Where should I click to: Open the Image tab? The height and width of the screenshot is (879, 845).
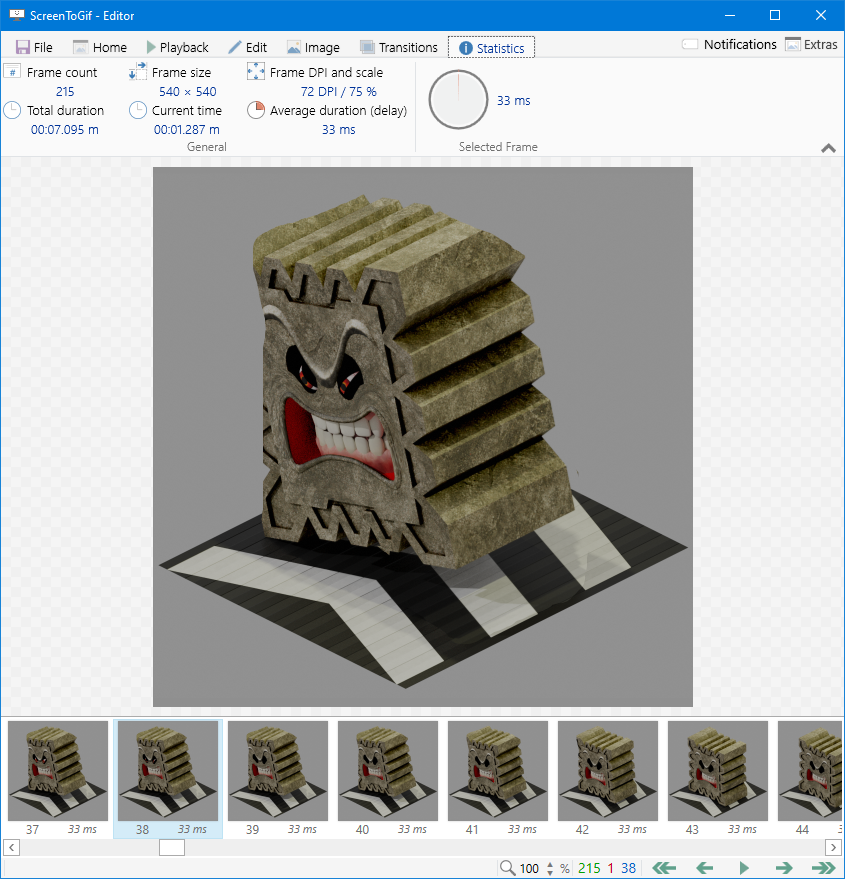313,47
